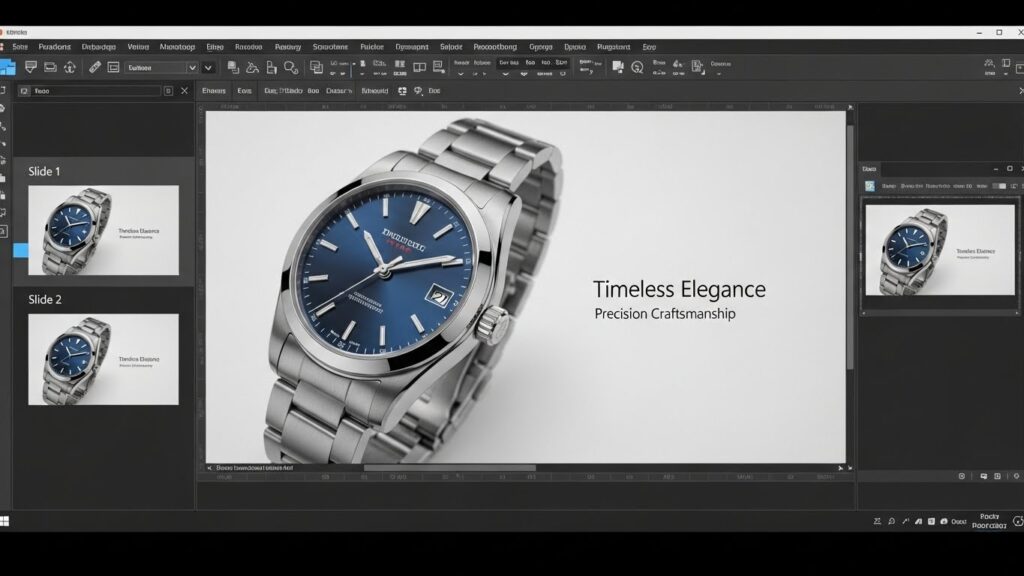This screenshot has width=1024, height=576.
Task: Select the Slide 2 thumbnail
Action: click(103, 359)
